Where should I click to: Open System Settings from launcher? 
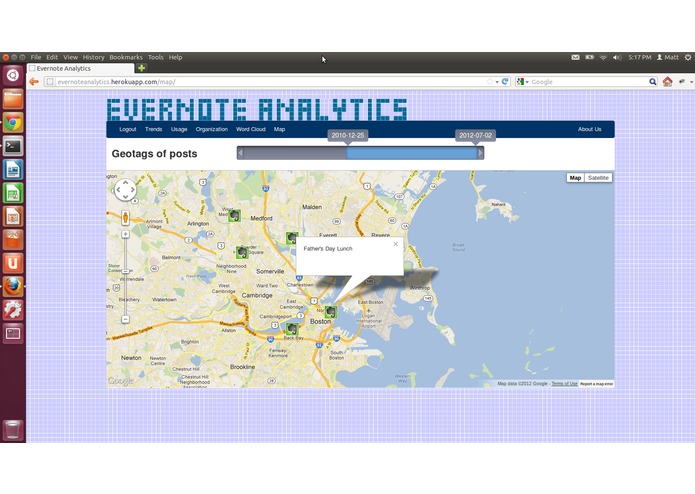[13, 310]
